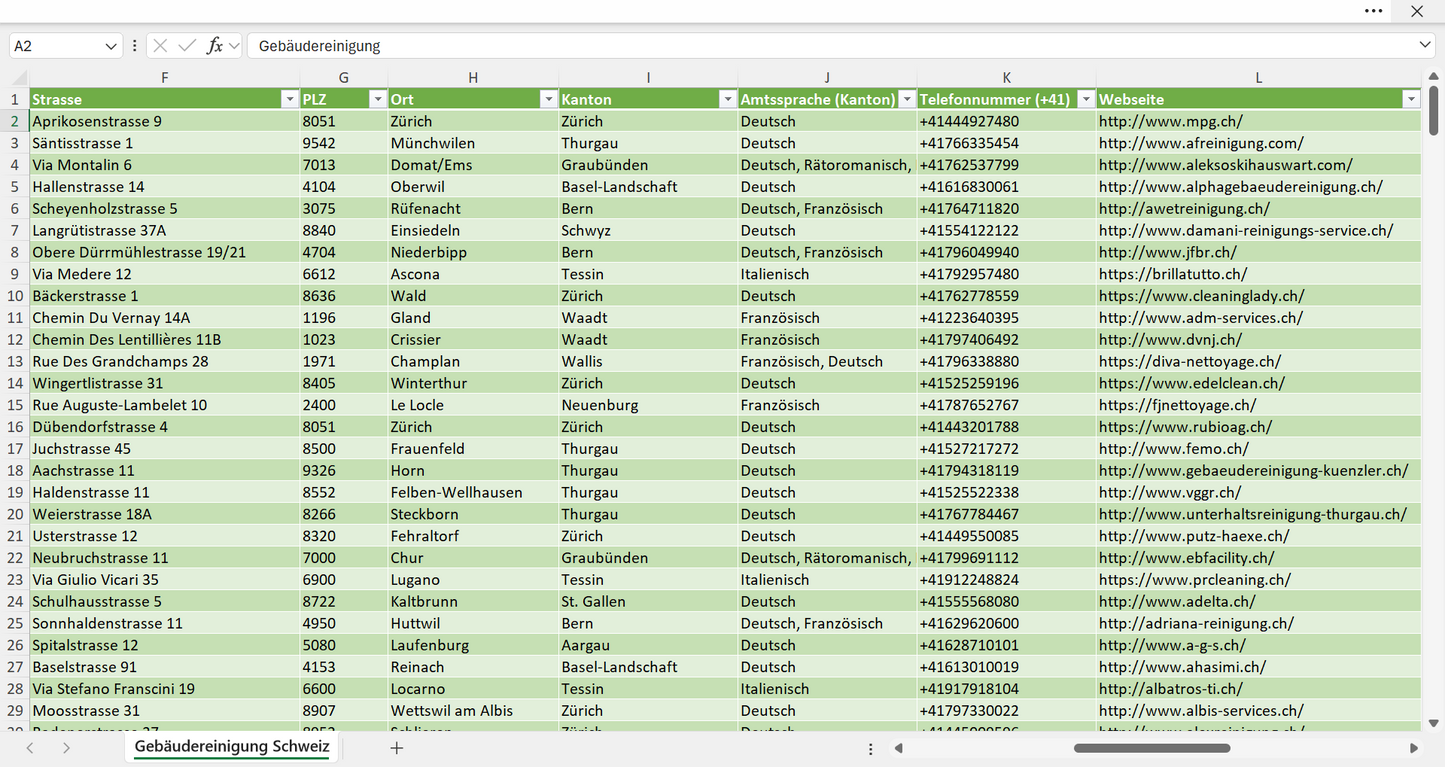
Task: Open the Kanton column filter dropdown
Action: point(727,99)
